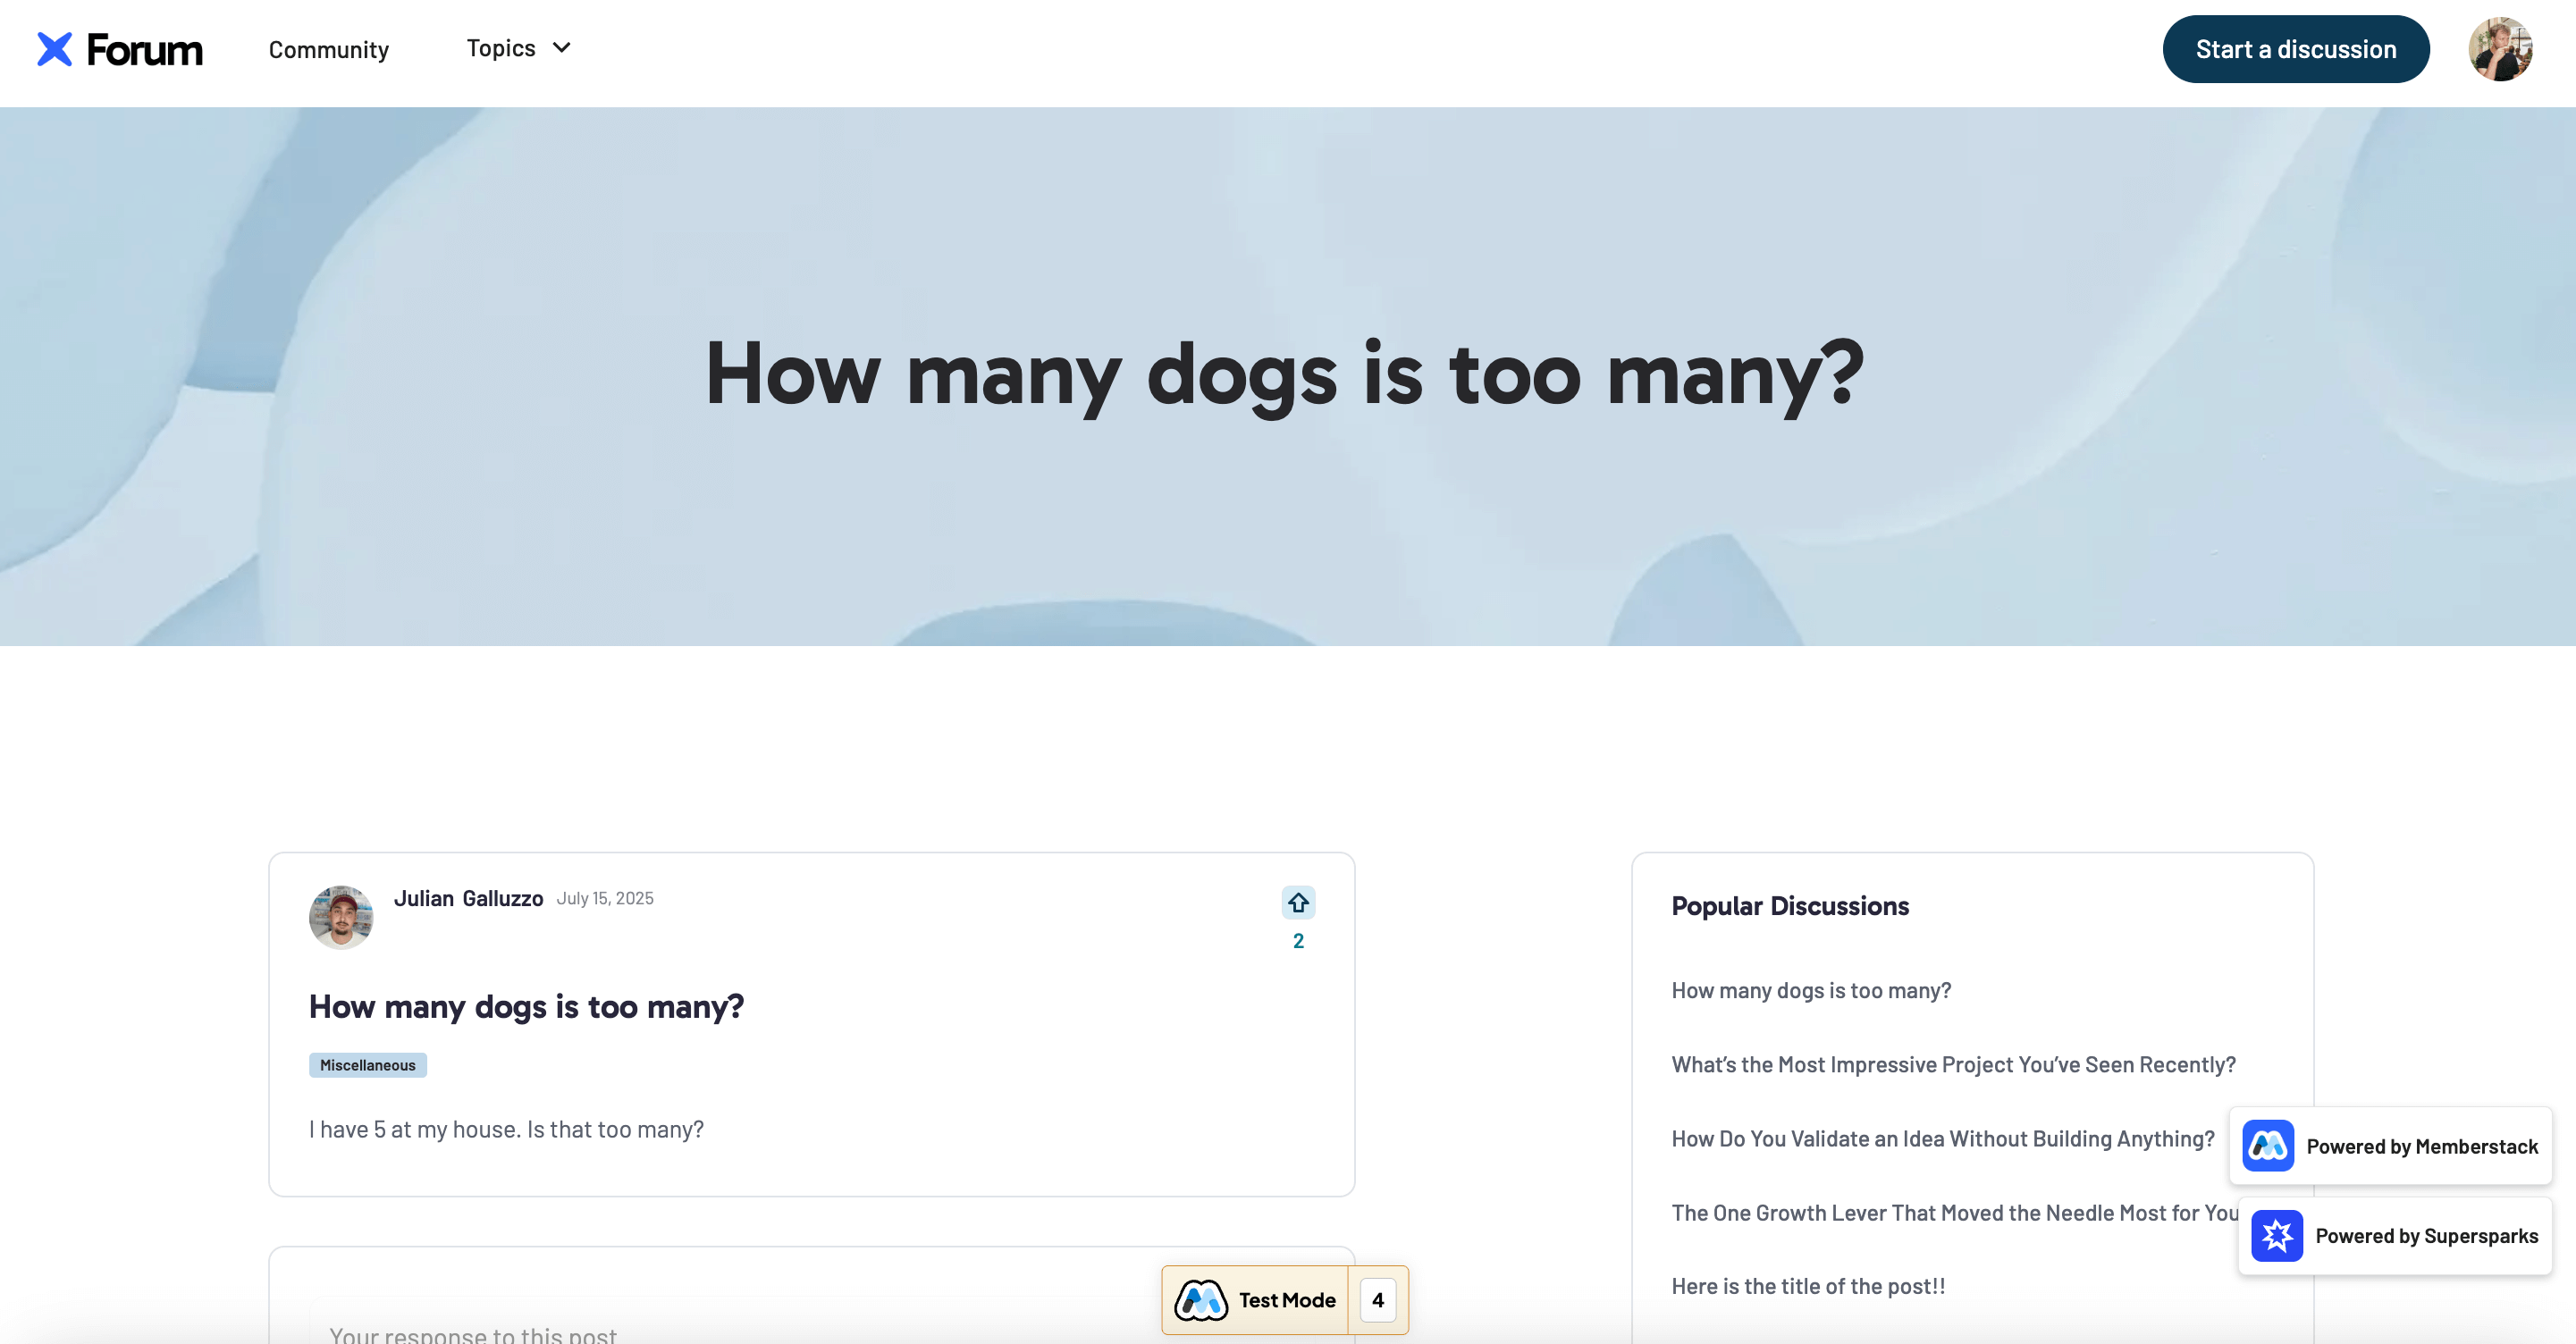Click the Test Mode label

(1286, 1300)
